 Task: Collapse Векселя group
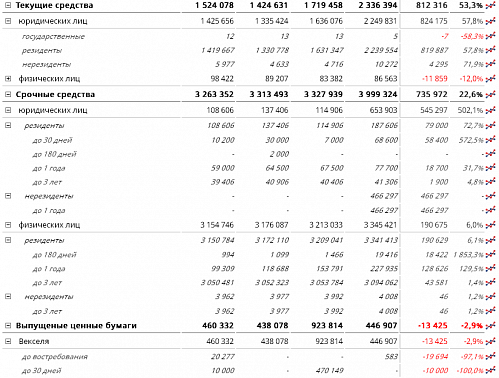8,341
